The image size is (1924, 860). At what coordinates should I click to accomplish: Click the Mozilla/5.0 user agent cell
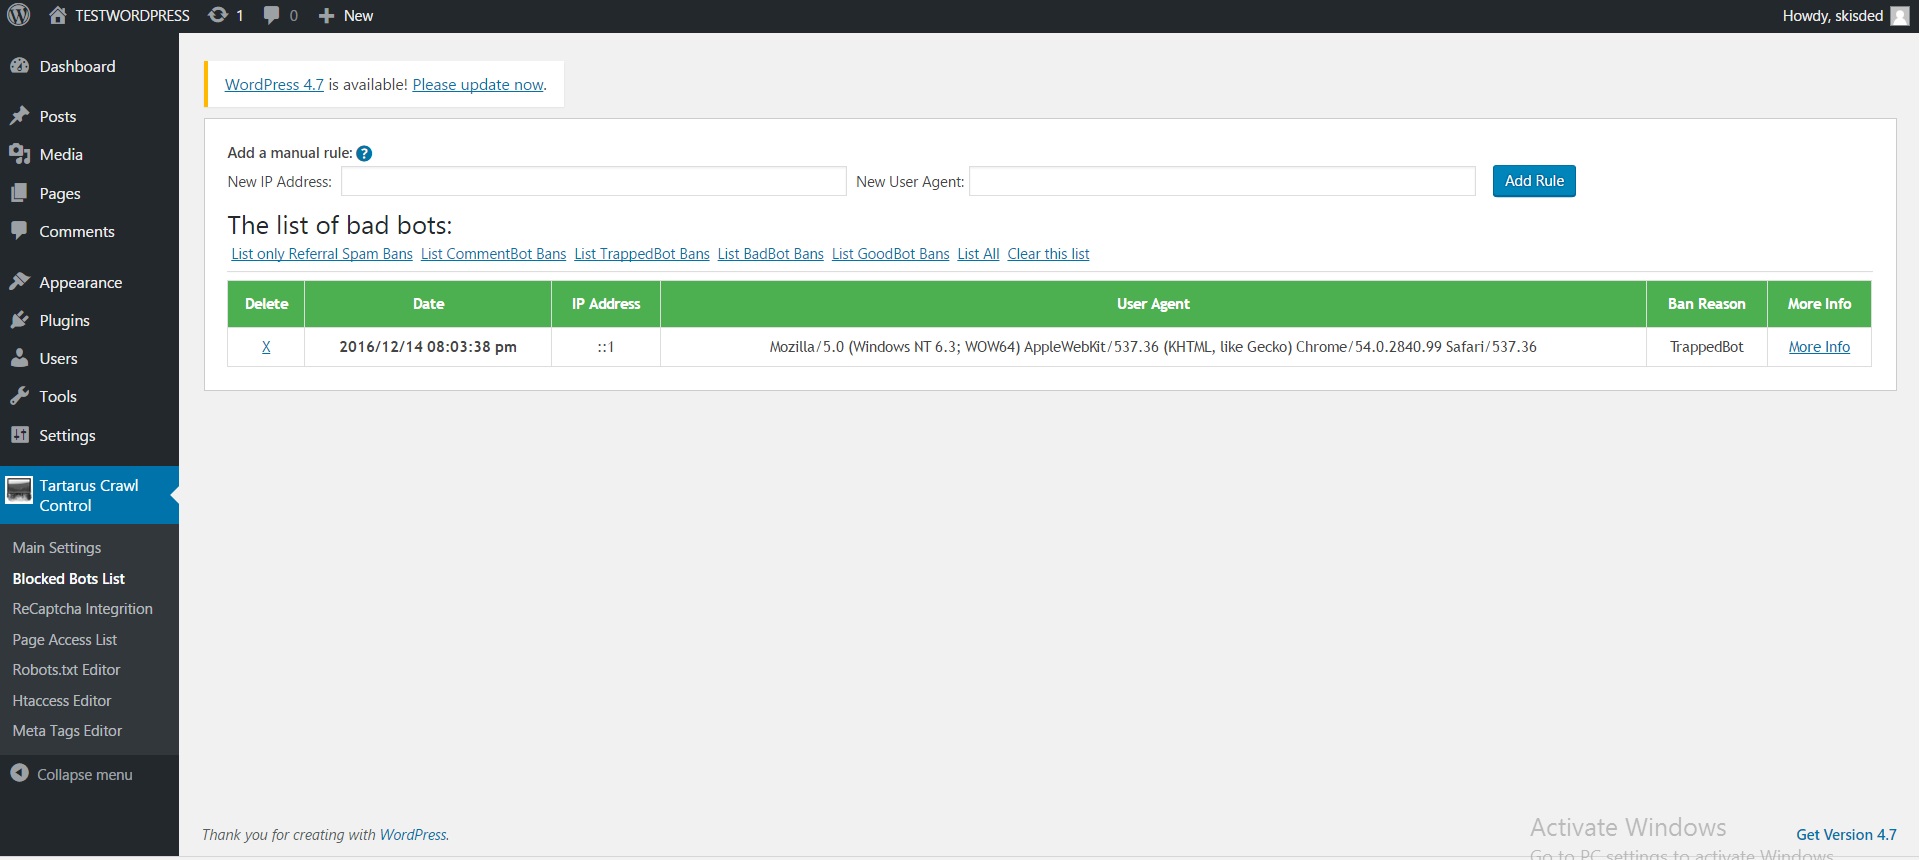pyautogui.click(x=1153, y=347)
